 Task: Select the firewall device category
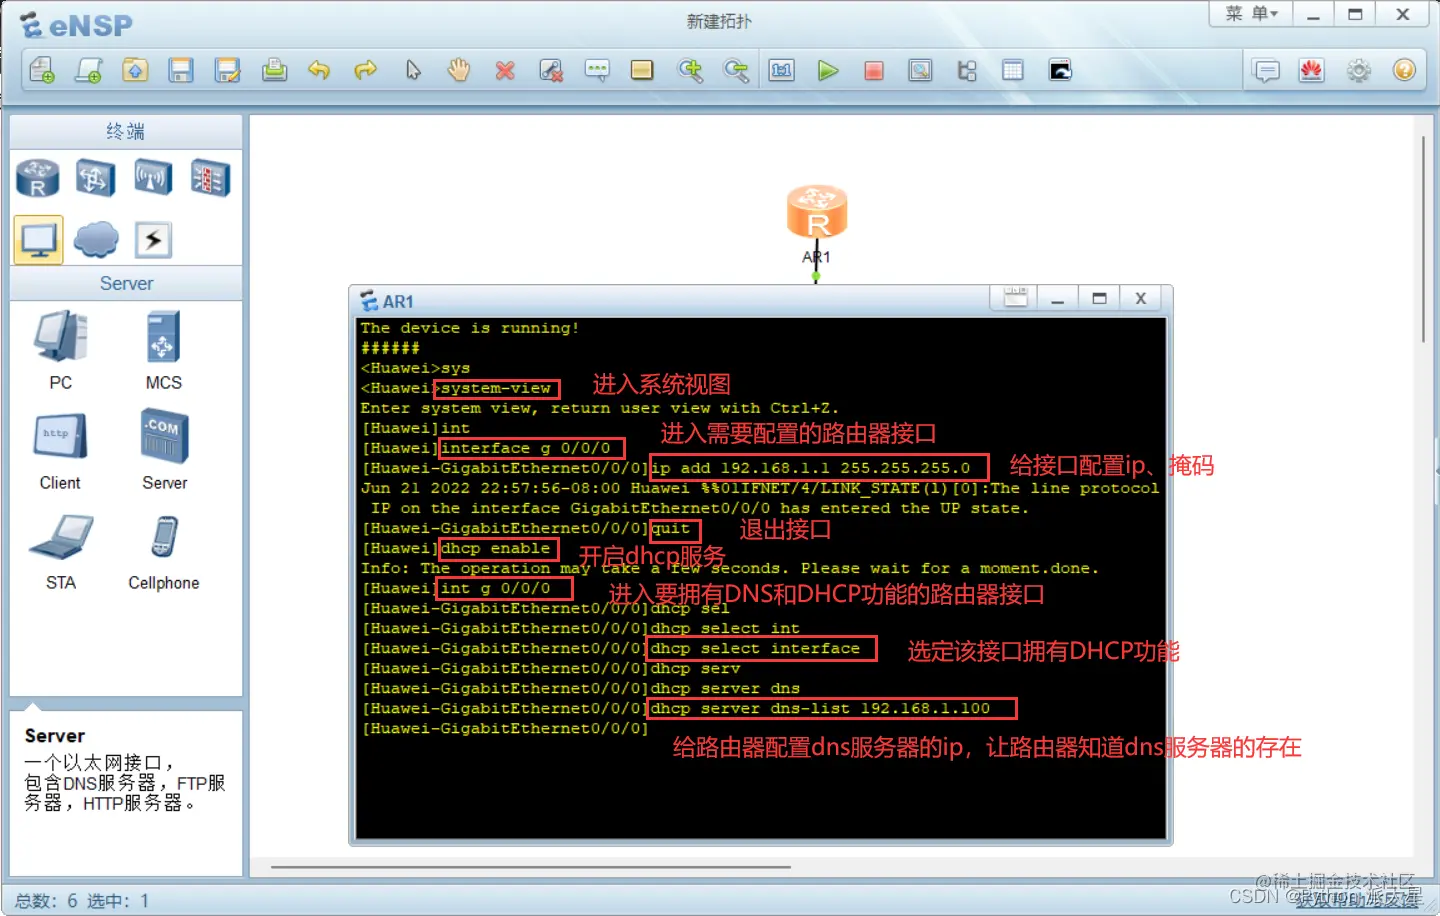(210, 178)
